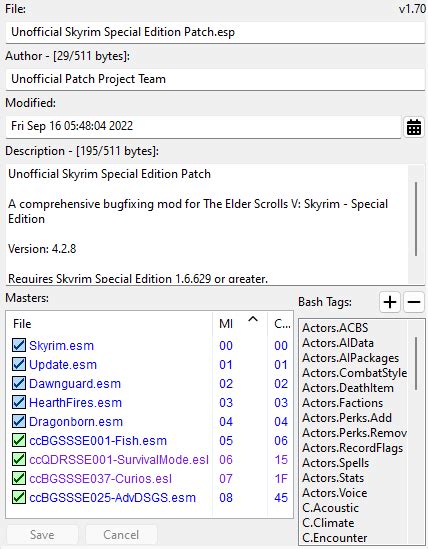
Task: Select the Actors.CombatStyle bash tag
Action: click(x=354, y=373)
